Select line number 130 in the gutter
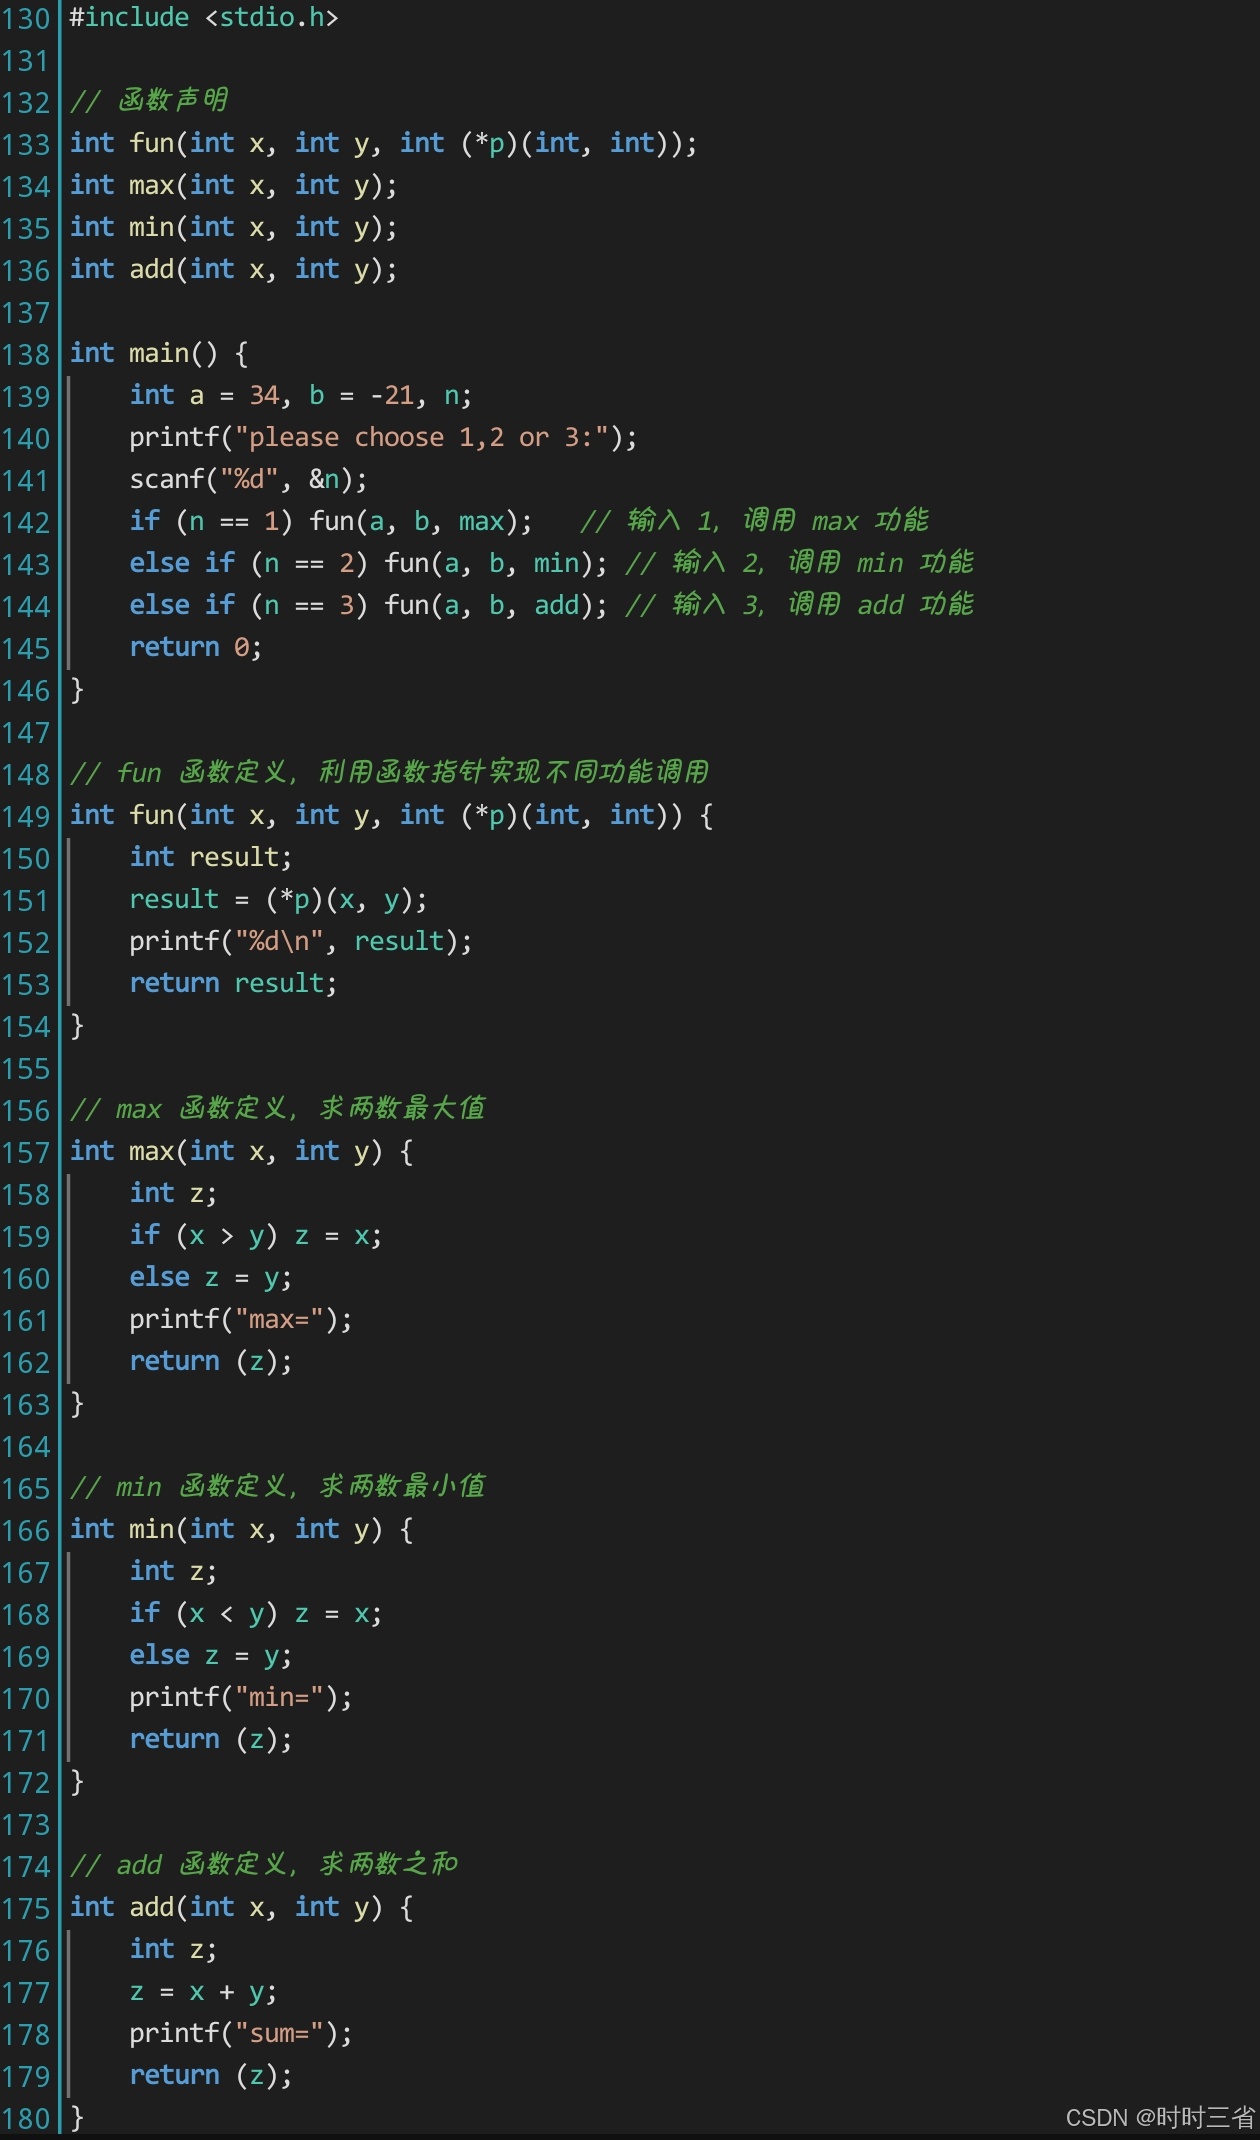 (26, 19)
